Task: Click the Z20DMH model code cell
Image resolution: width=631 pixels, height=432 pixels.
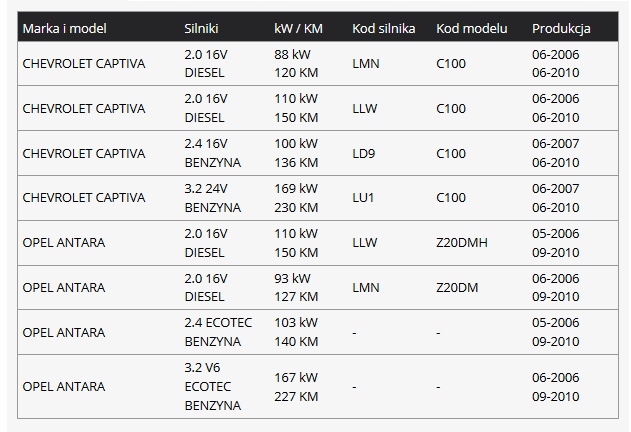Action: 462,243
